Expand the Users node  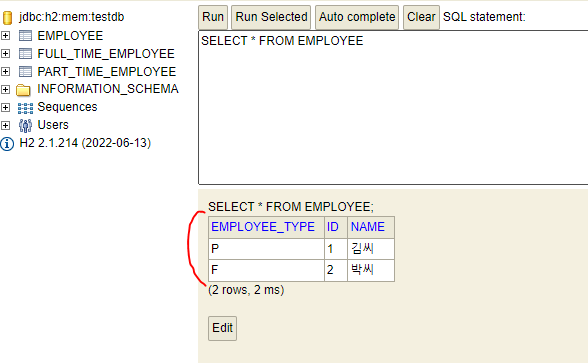pyautogui.click(x=5, y=125)
